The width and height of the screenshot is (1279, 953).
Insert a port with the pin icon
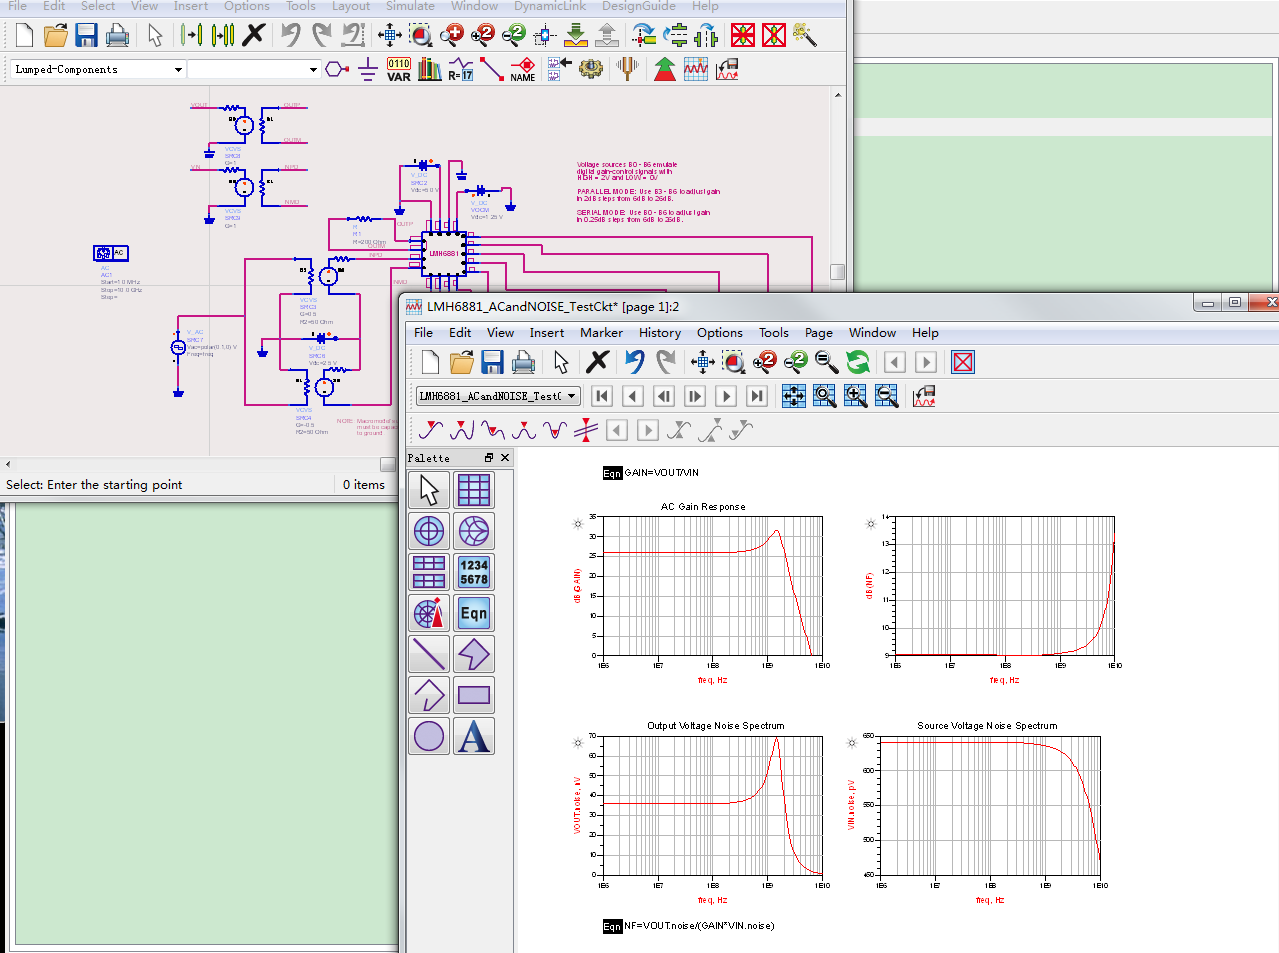337,69
